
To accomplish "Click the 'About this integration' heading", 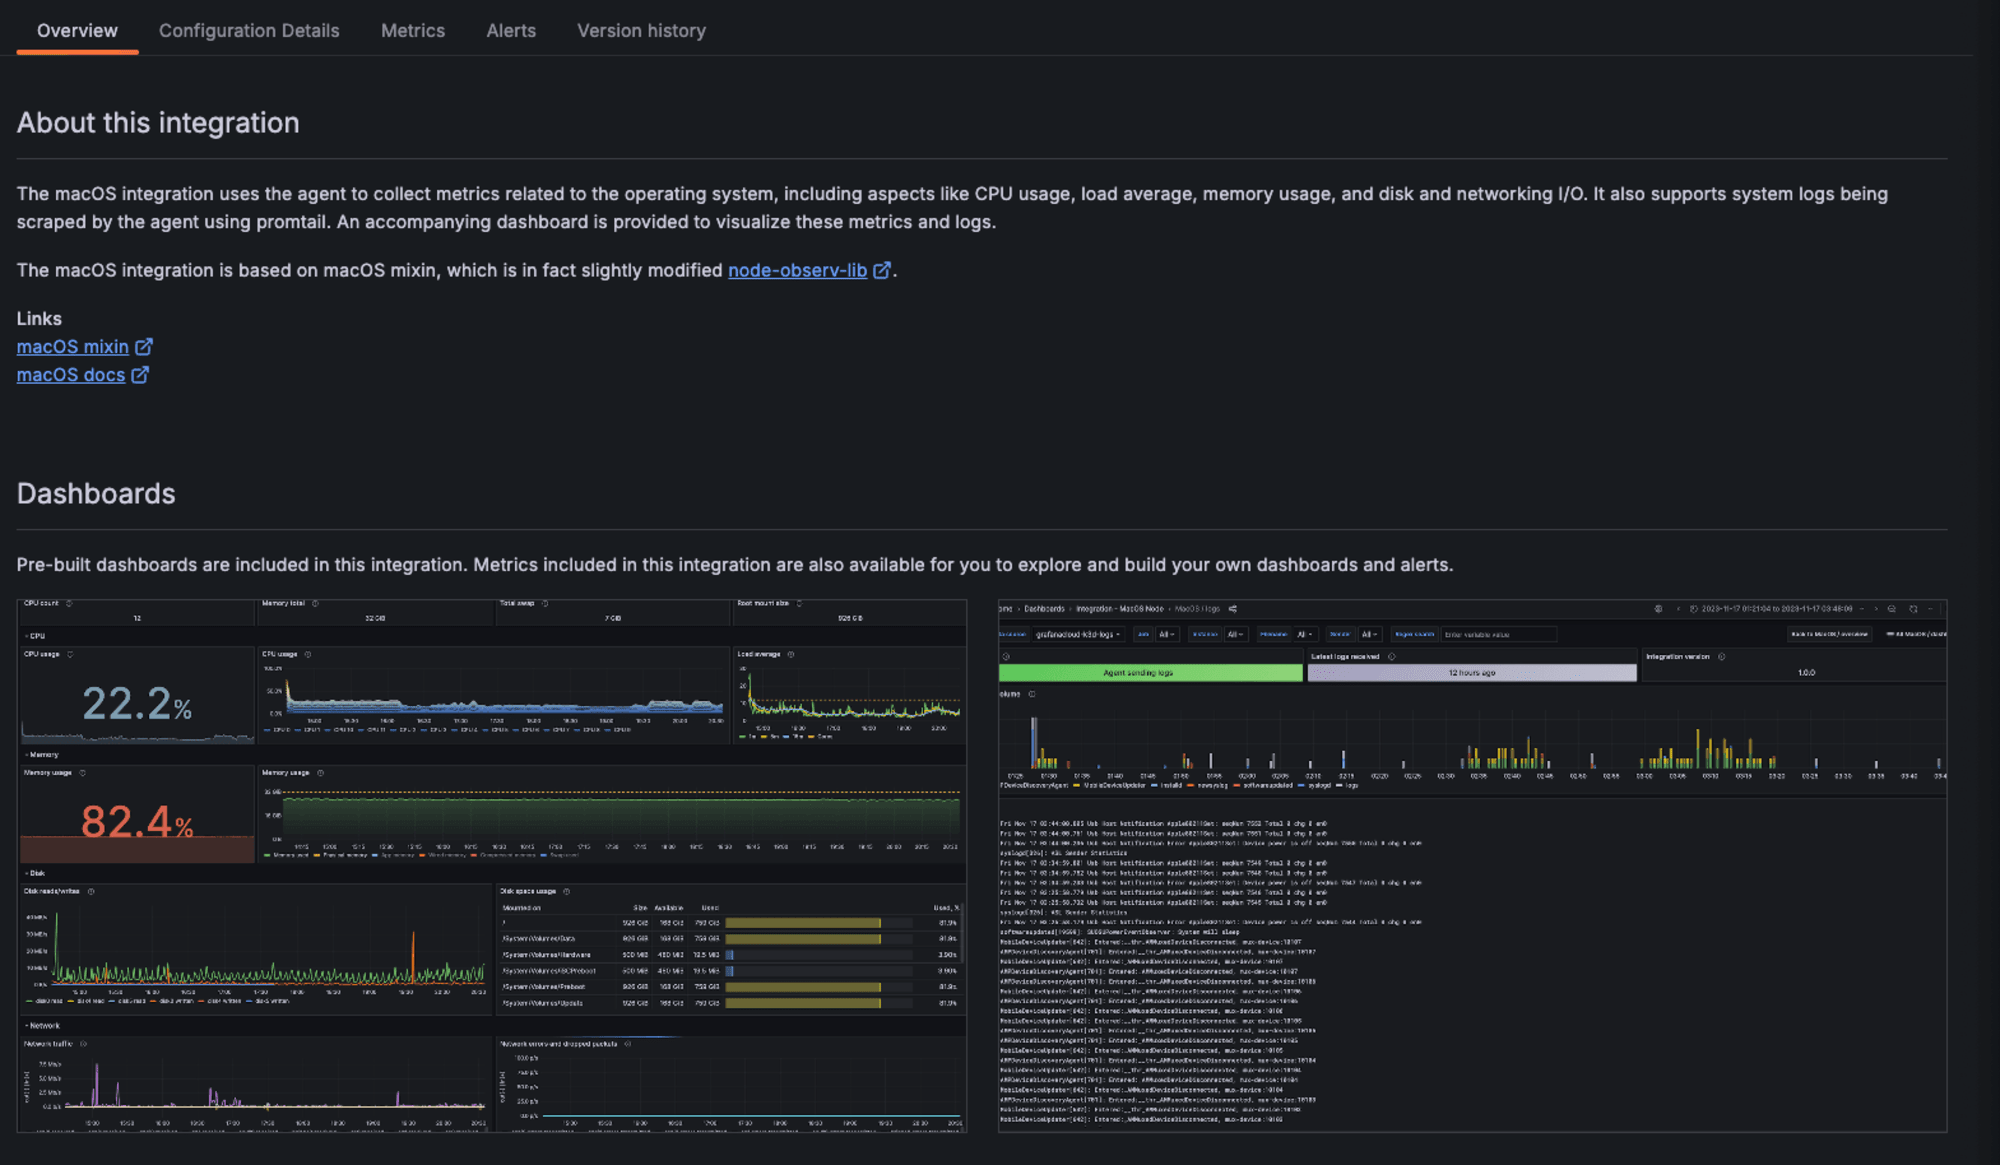I will pos(158,122).
